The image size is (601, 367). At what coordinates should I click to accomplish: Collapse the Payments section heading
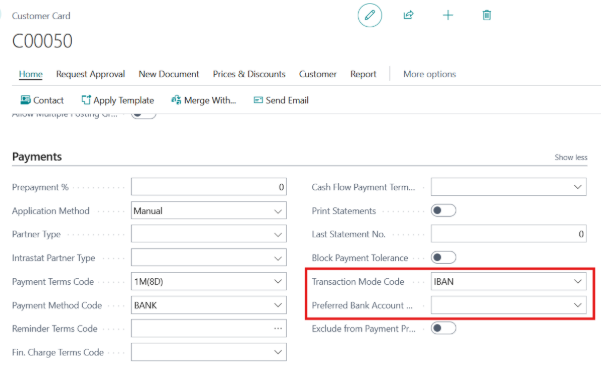pyautogui.click(x=37, y=156)
